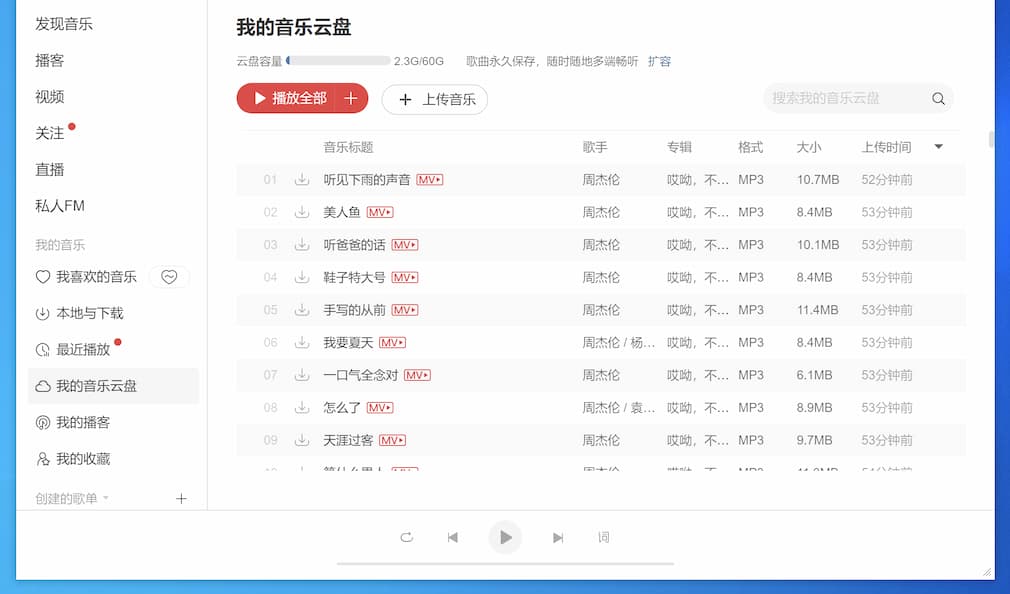Expand sort dropdown arrow by 上传时间
1010x594 pixels.
938,147
